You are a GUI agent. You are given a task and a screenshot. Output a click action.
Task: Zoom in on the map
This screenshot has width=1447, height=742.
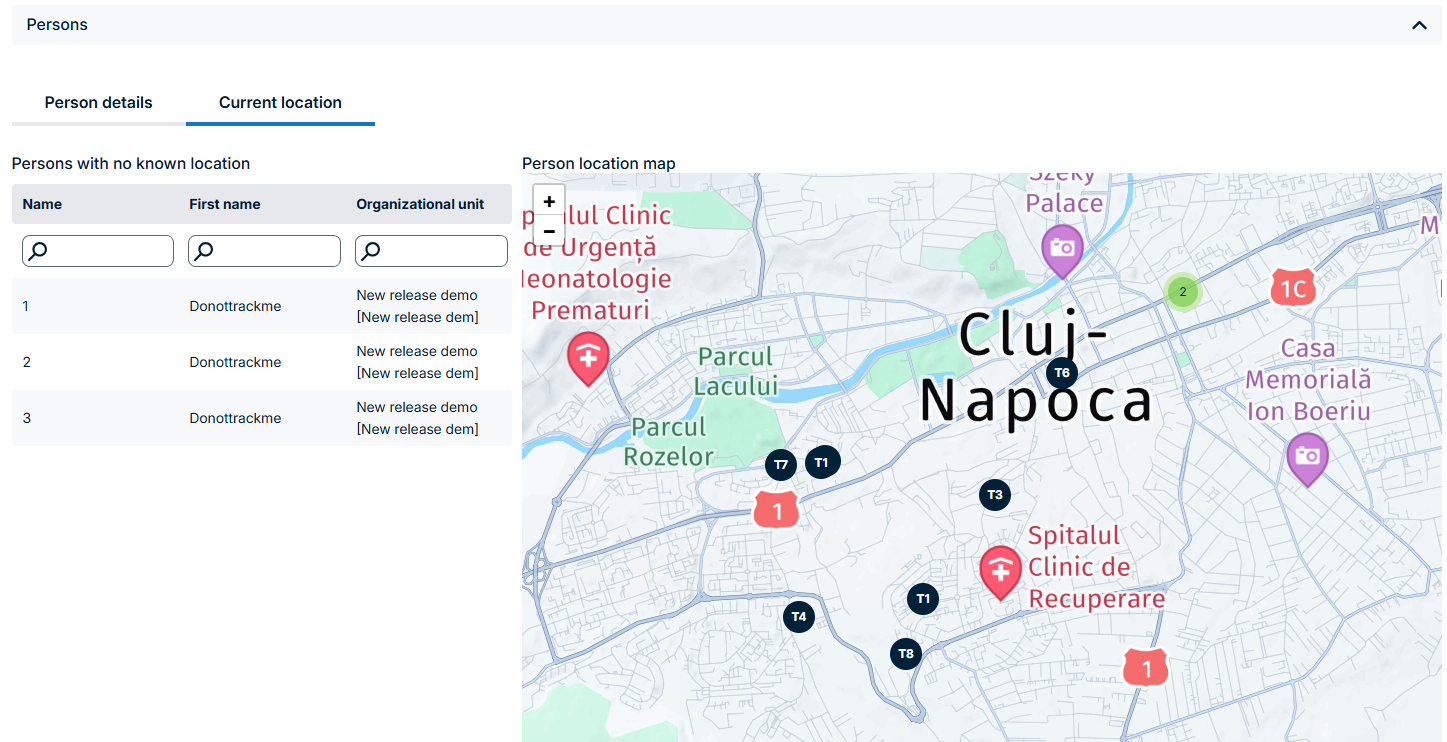[549, 201]
